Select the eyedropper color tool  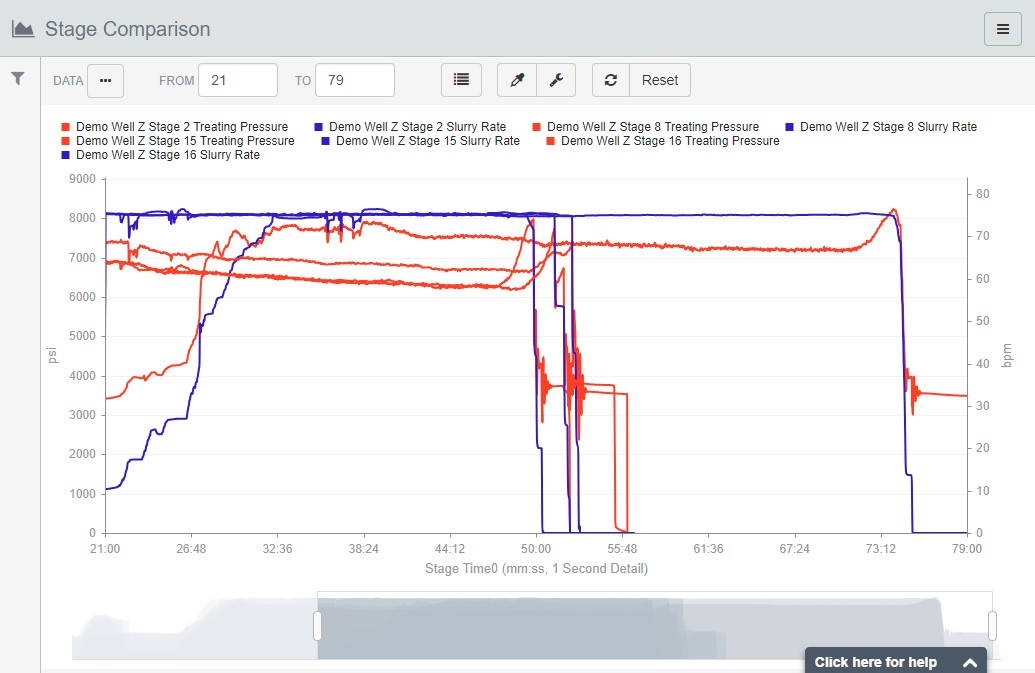point(517,80)
